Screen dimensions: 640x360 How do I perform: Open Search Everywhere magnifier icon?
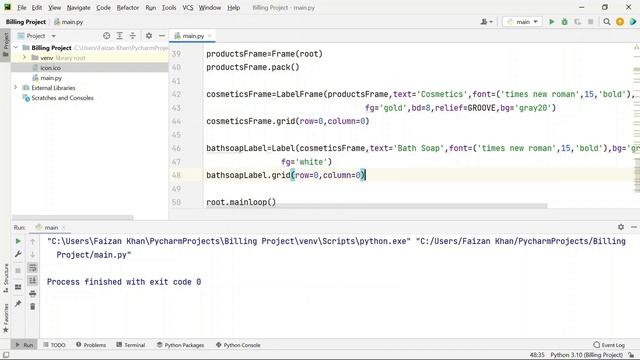[607, 22]
